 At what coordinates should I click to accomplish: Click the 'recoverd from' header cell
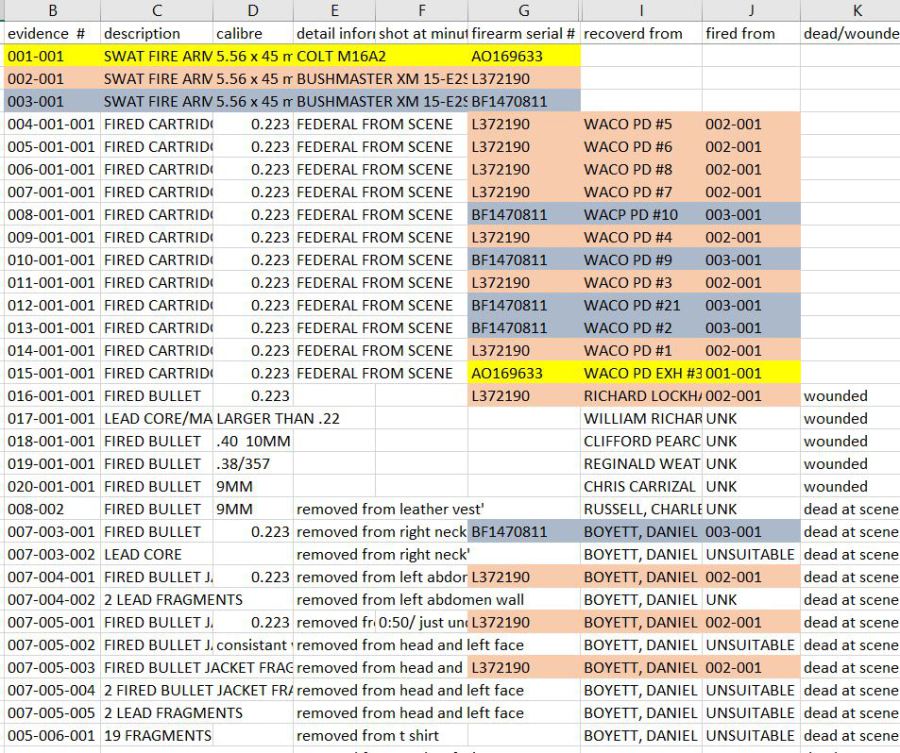640,33
